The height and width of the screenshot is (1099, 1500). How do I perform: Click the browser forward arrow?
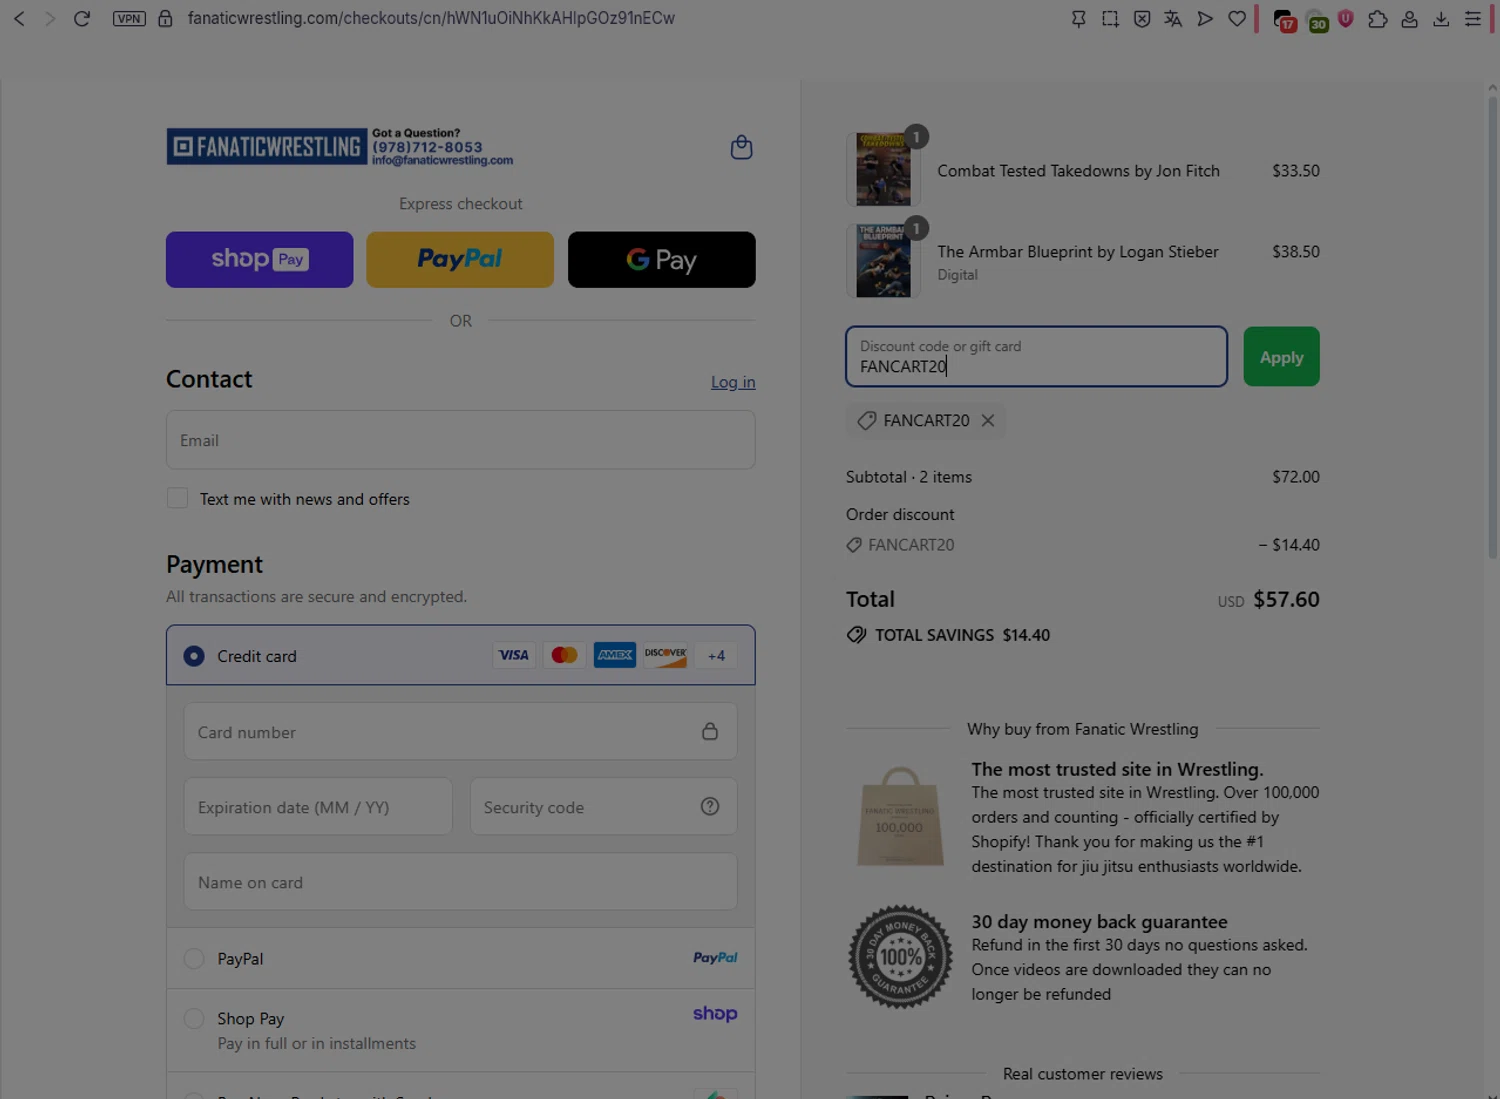(49, 18)
